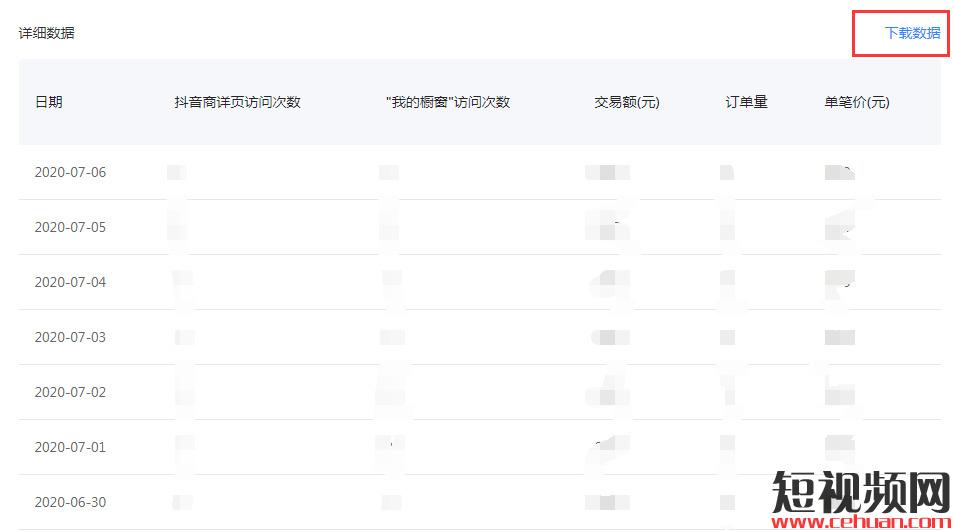This screenshot has height=532, width=954.
Task: Select the 2020-06-30 date row
Action: [x=70, y=502]
